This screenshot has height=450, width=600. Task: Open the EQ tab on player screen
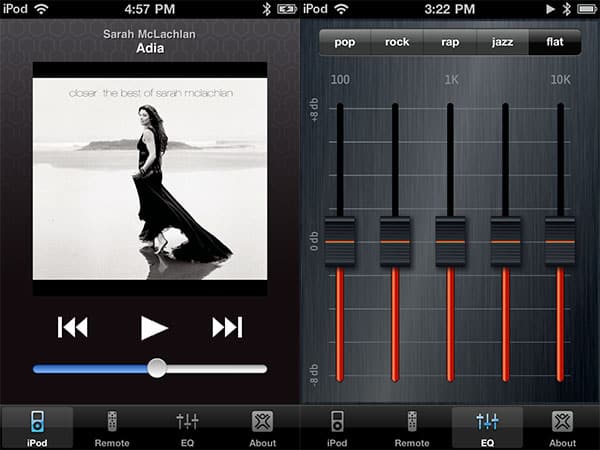pyautogui.click(x=187, y=428)
